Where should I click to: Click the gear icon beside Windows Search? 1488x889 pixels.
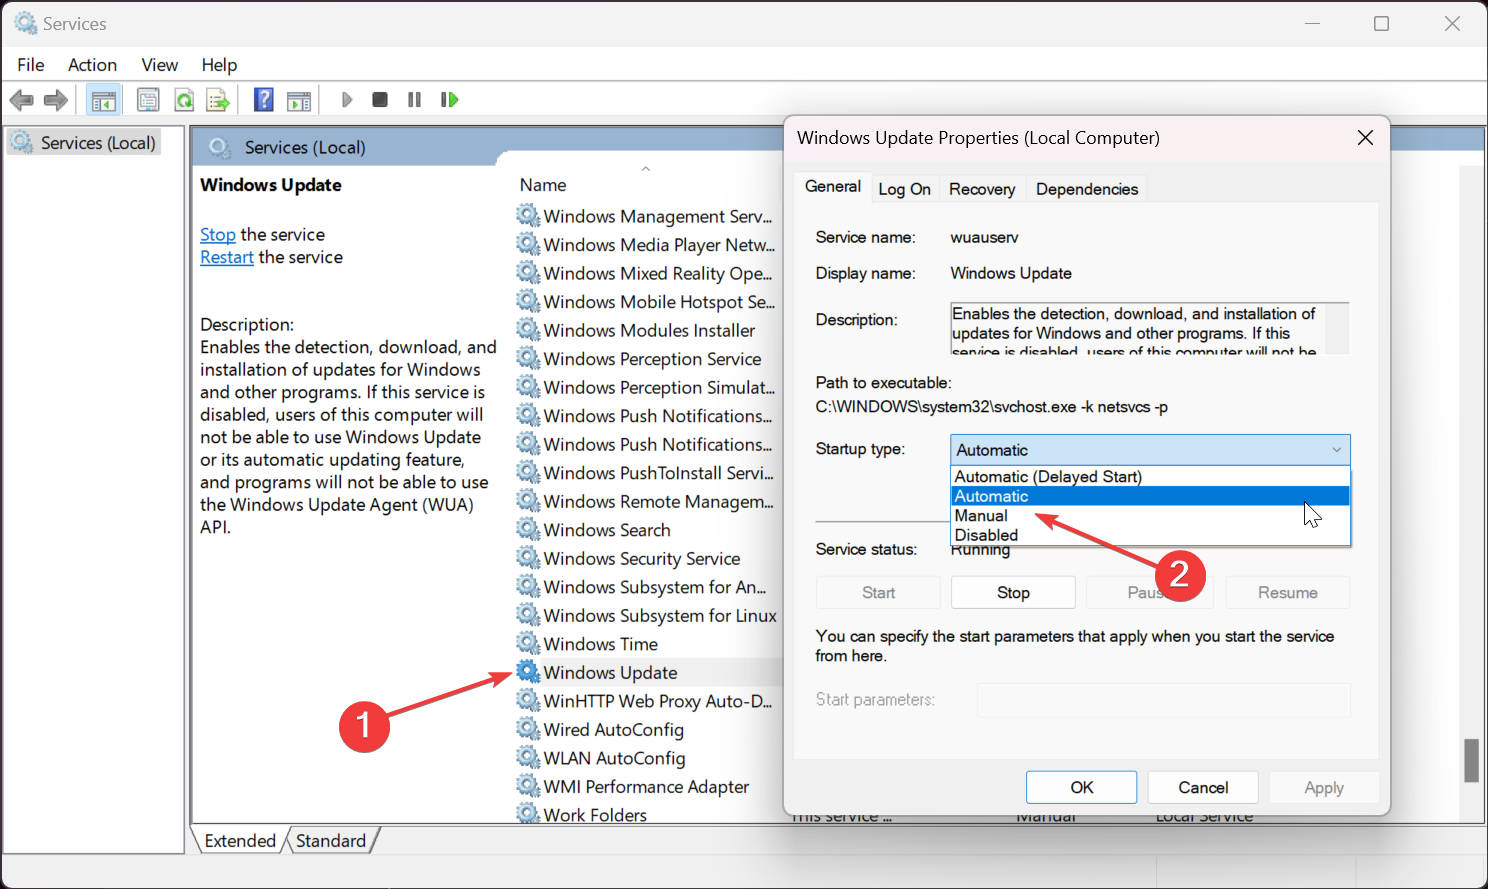[528, 529]
